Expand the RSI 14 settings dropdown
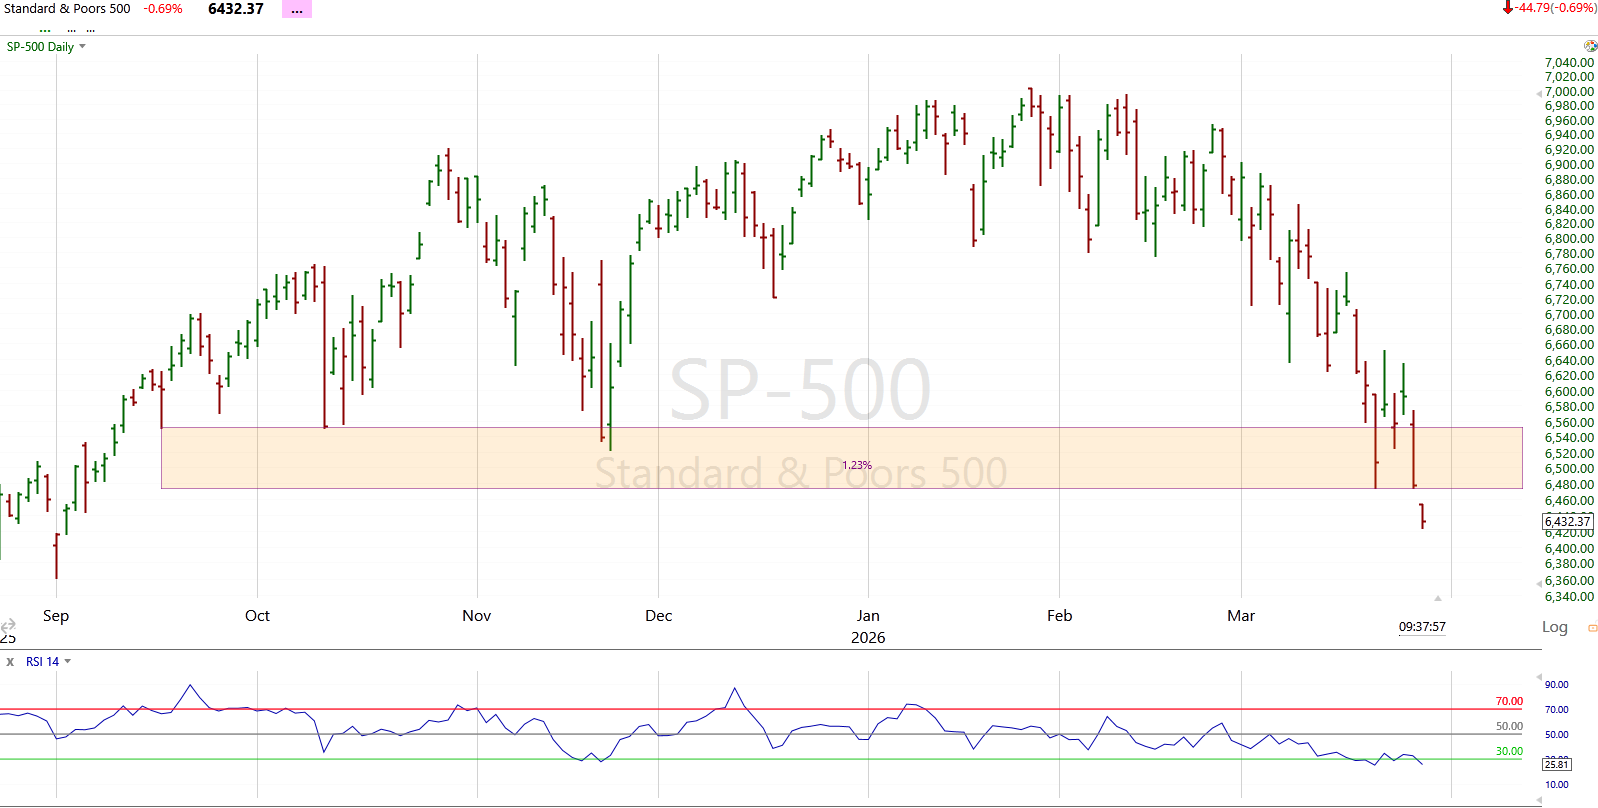 (68, 662)
